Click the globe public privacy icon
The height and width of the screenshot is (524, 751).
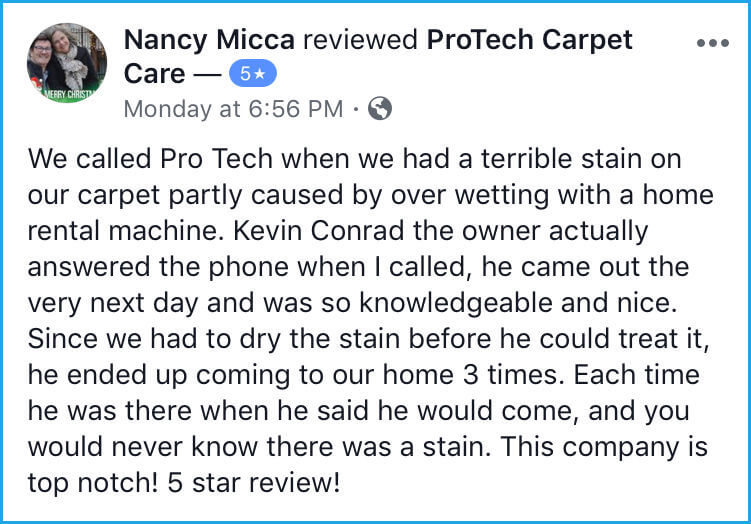click(x=380, y=108)
